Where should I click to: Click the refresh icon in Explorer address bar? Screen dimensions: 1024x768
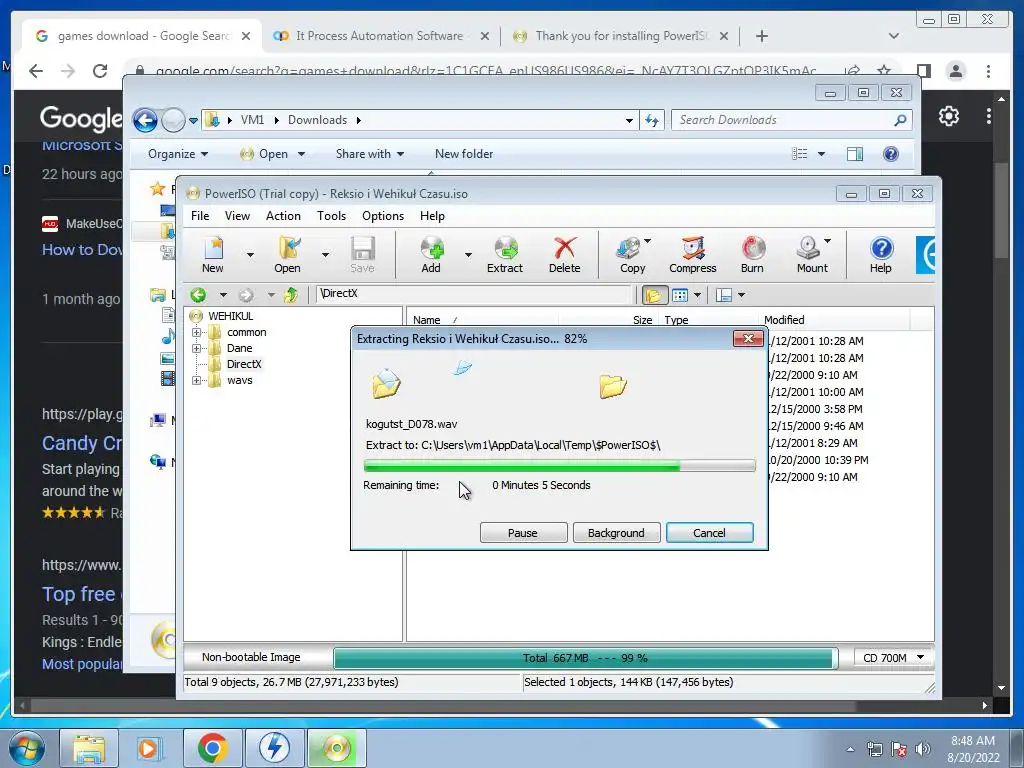pyautogui.click(x=652, y=120)
